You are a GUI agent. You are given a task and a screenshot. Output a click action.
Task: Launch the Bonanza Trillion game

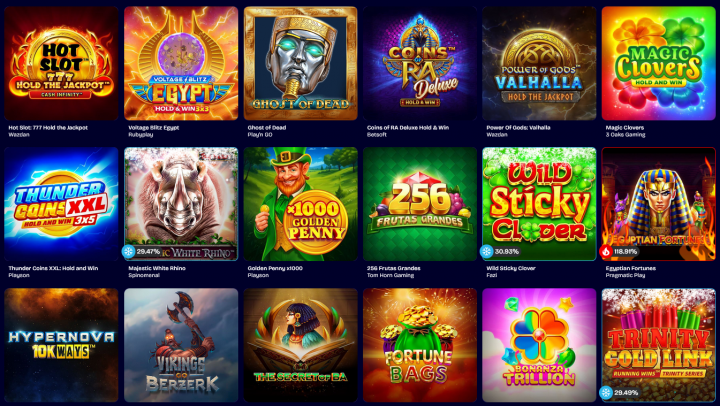[x=539, y=345]
